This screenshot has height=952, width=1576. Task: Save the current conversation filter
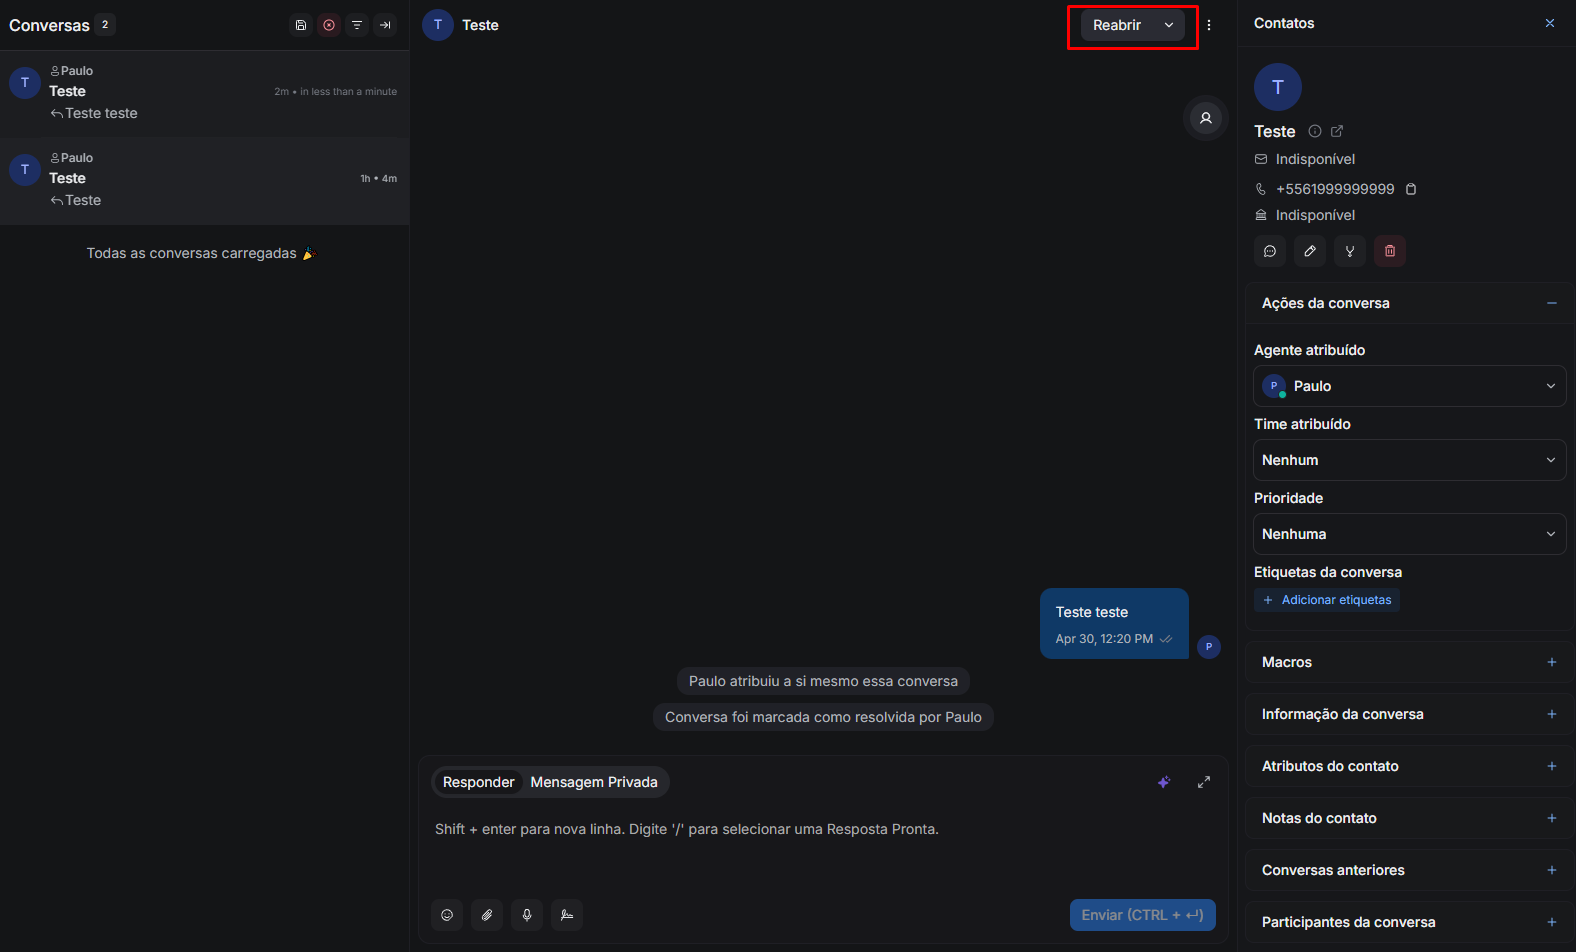point(301,25)
